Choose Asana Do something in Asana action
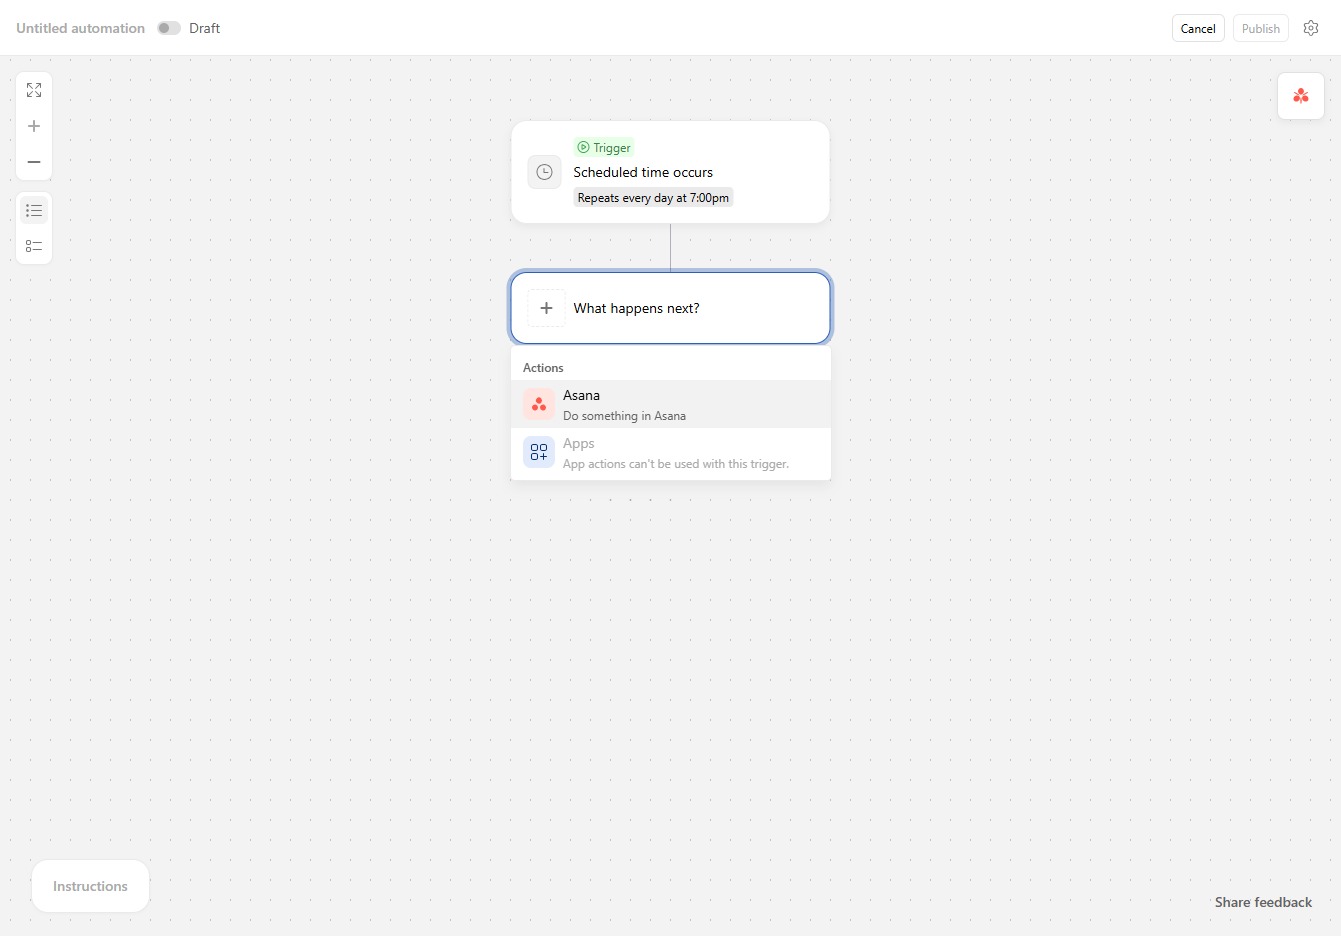 pos(671,404)
